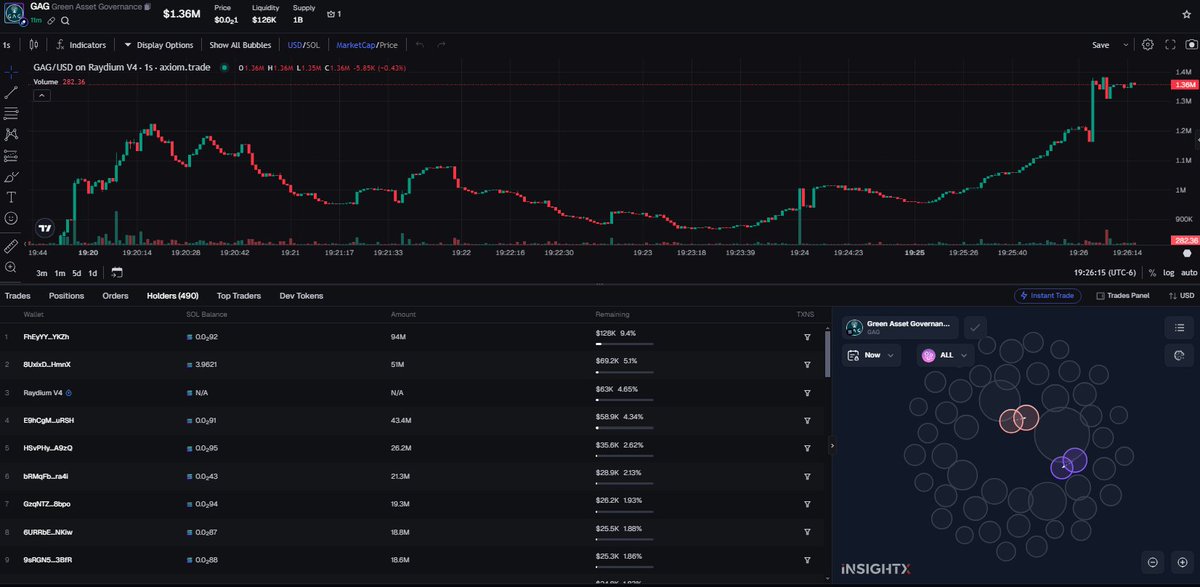Take a chart snapshot with camera icon

[1190, 45]
